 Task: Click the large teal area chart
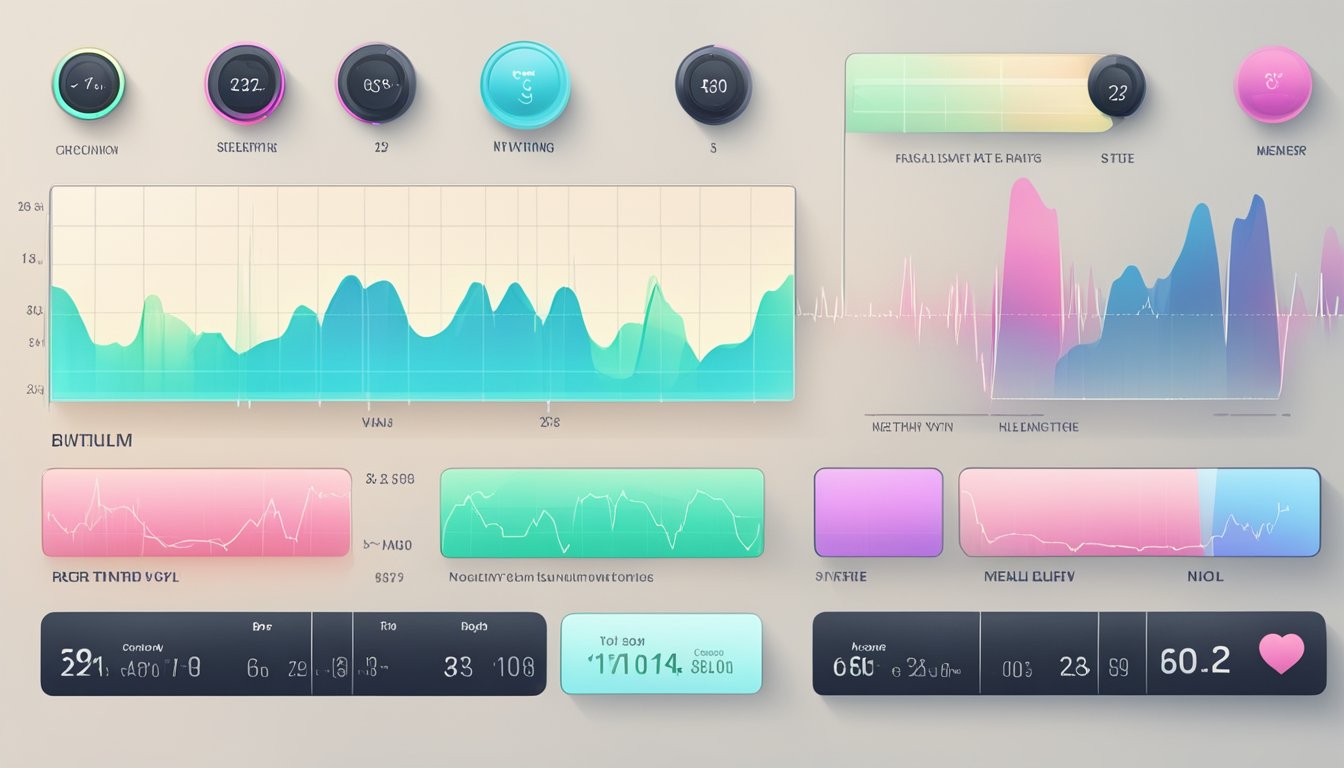tap(422, 294)
